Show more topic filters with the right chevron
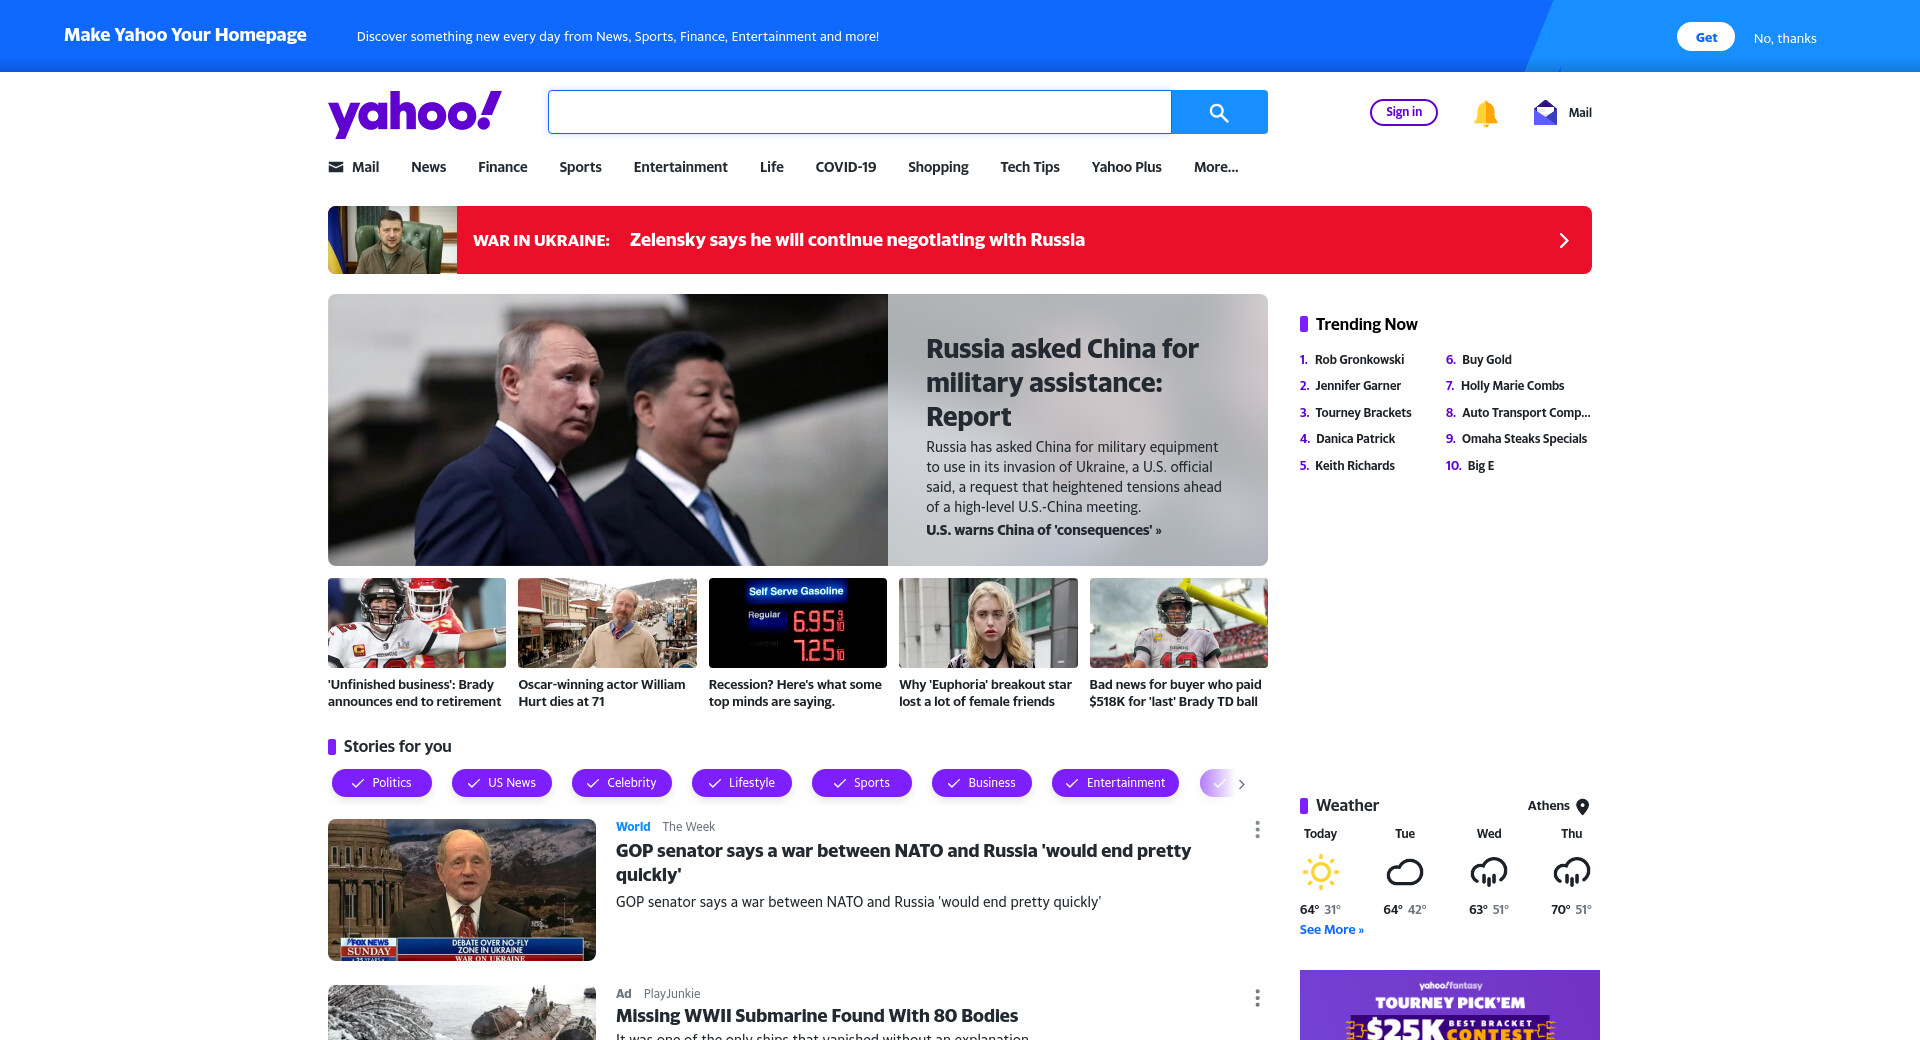This screenshot has width=1920, height=1040. (1242, 784)
